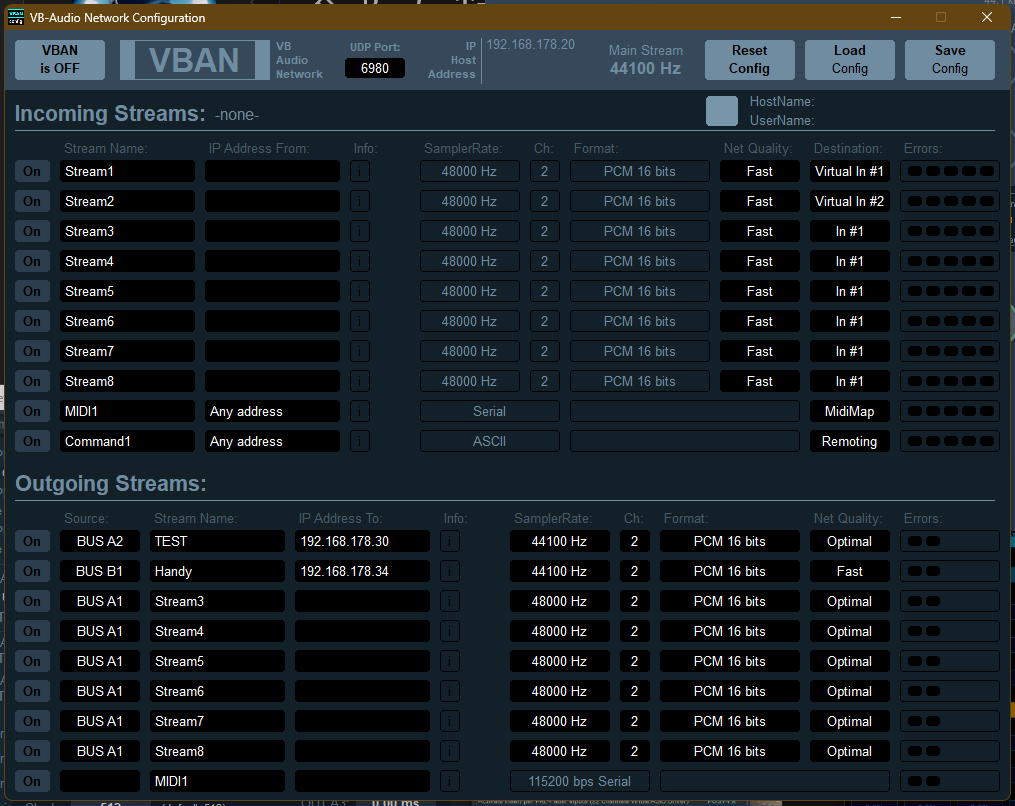
Task: Edit IP Address From for Stream1
Action: click(273, 172)
